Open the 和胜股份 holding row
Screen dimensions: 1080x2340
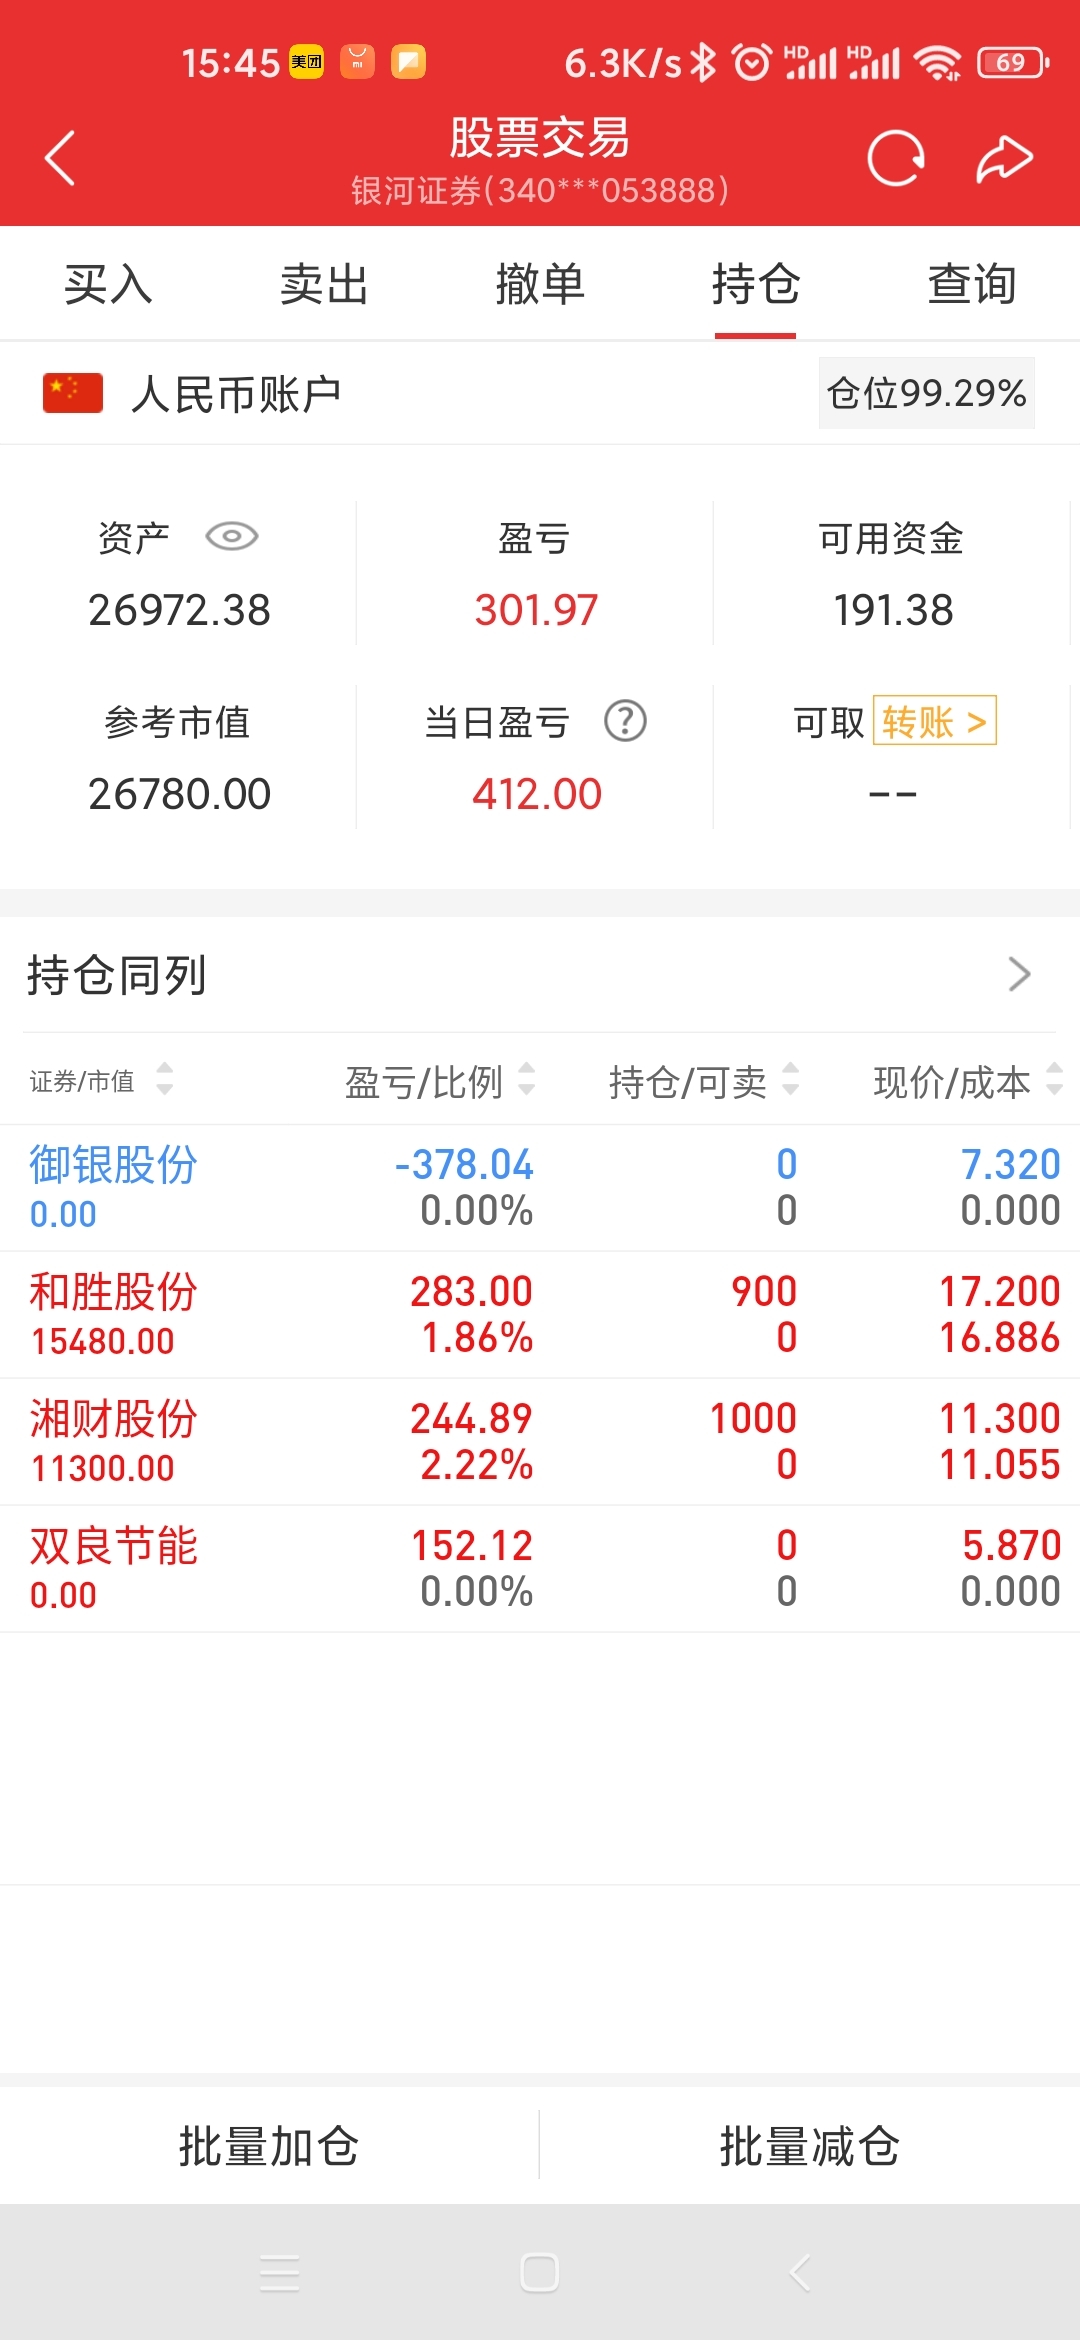click(540, 1314)
